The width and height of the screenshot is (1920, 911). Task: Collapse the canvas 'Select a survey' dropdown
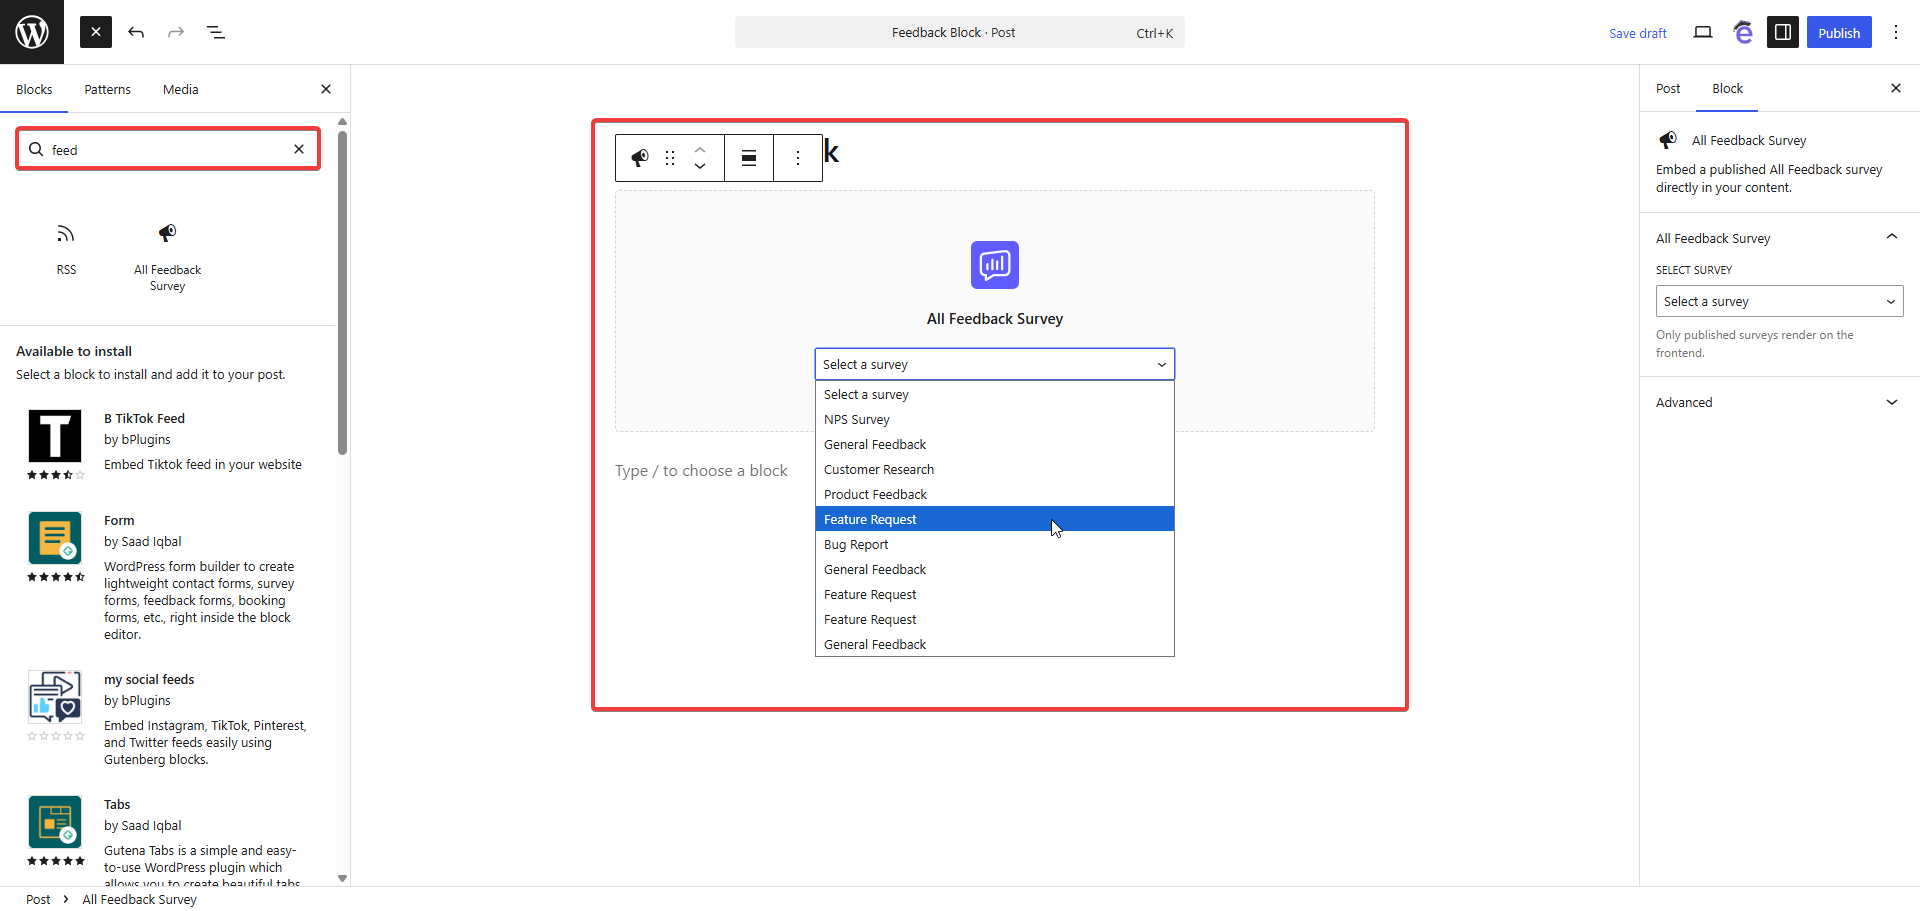tap(995, 364)
